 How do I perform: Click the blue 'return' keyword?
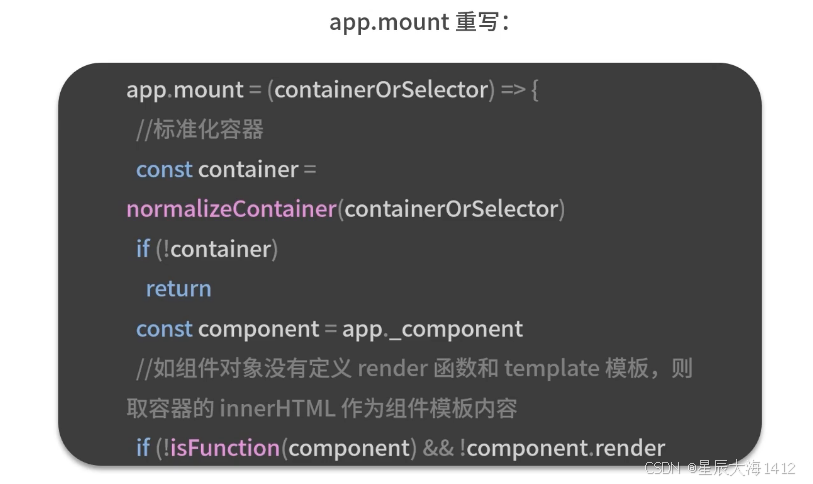tap(178, 289)
